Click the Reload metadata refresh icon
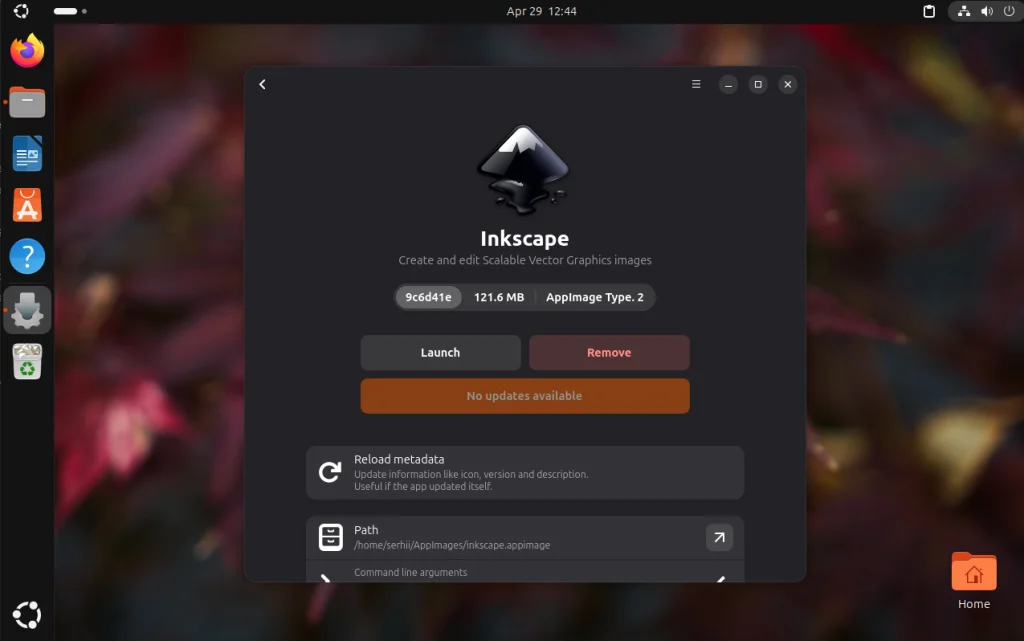This screenshot has width=1024, height=641. pos(330,472)
